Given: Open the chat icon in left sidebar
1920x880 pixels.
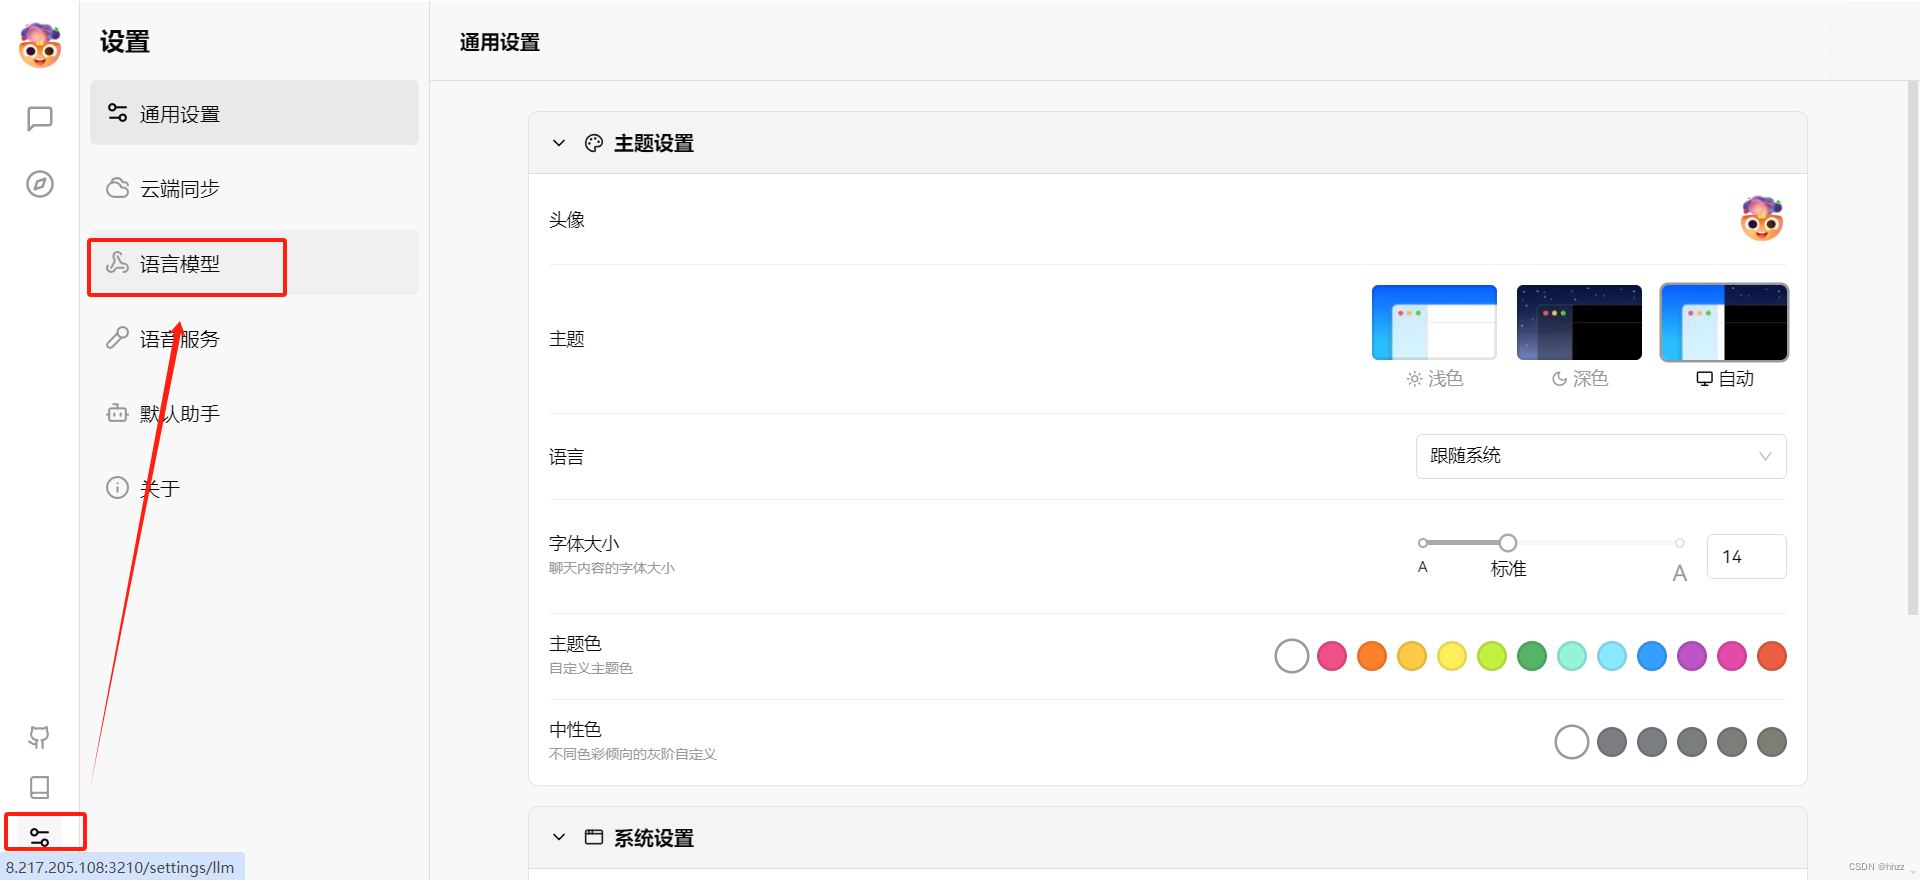Looking at the screenshot, I should (40, 119).
